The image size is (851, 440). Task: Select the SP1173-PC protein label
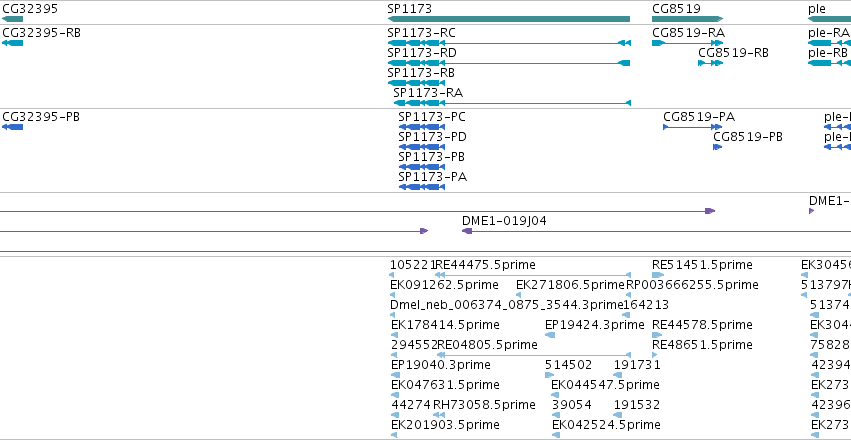point(432,117)
